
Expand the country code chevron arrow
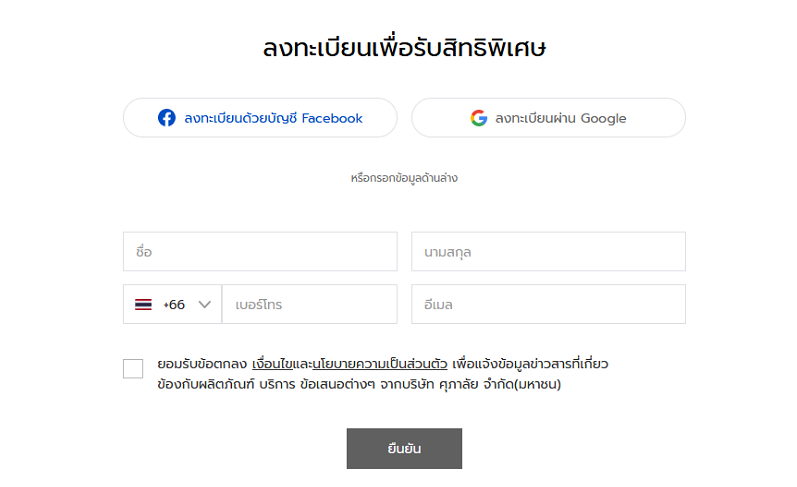click(205, 304)
